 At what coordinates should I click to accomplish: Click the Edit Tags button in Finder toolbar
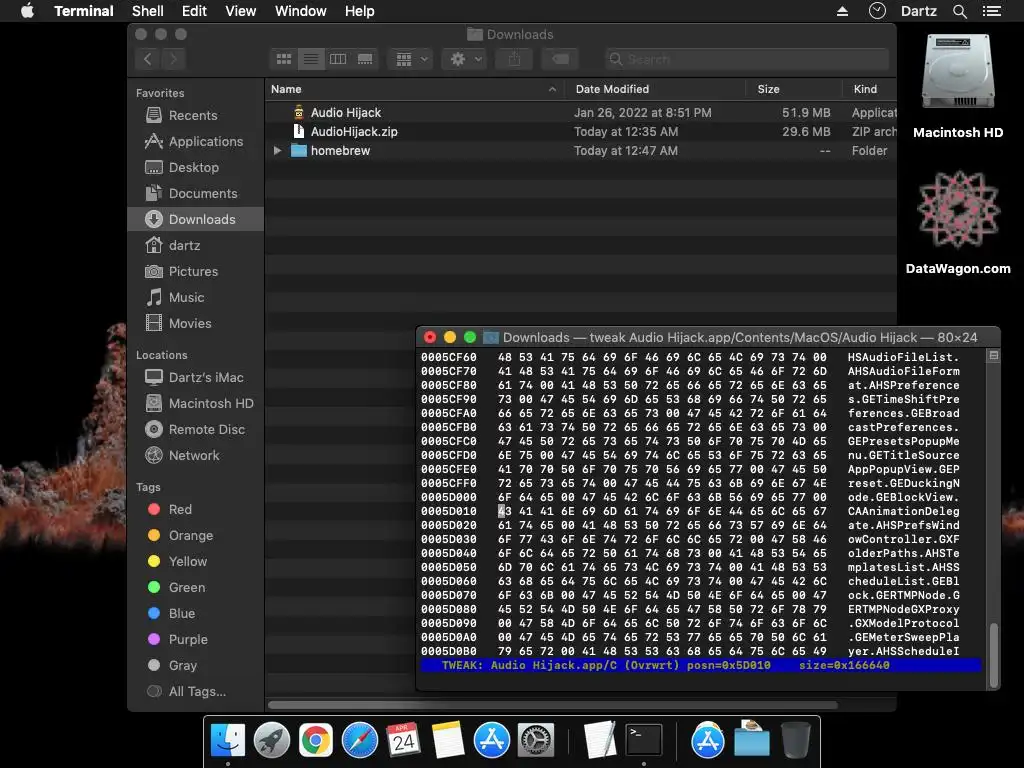[x=560, y=59]
